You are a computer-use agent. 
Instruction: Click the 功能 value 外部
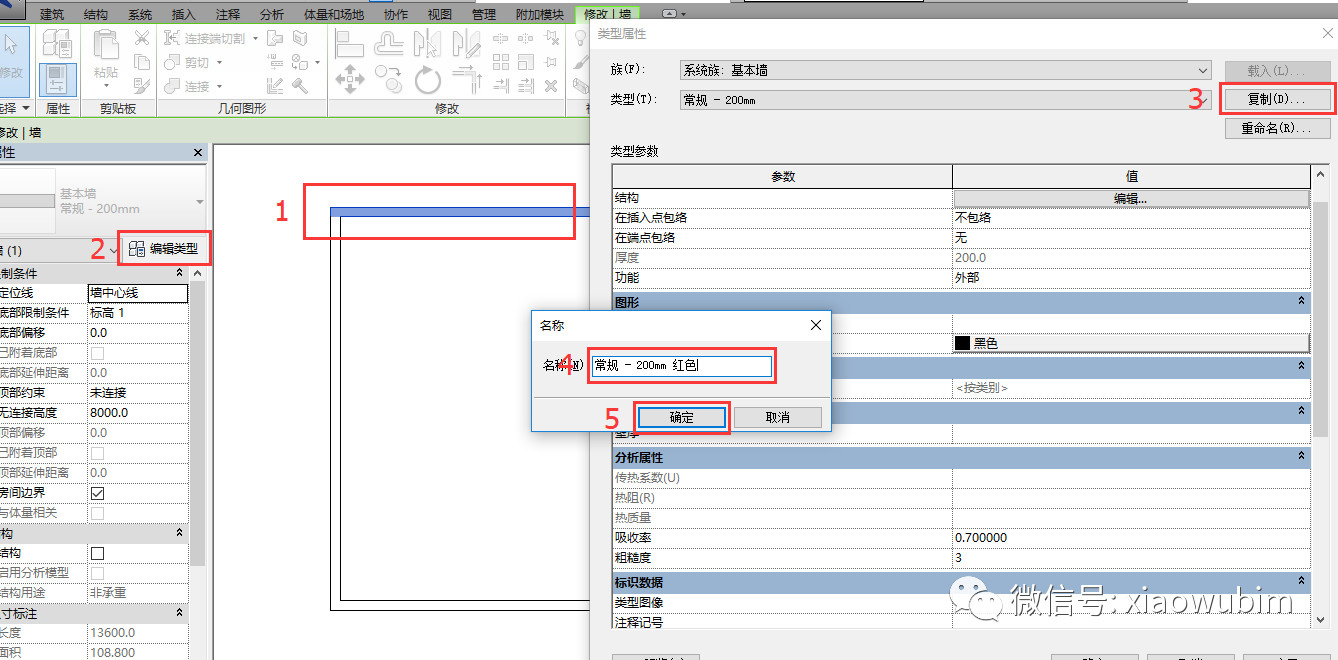[x=1131, y=278]
